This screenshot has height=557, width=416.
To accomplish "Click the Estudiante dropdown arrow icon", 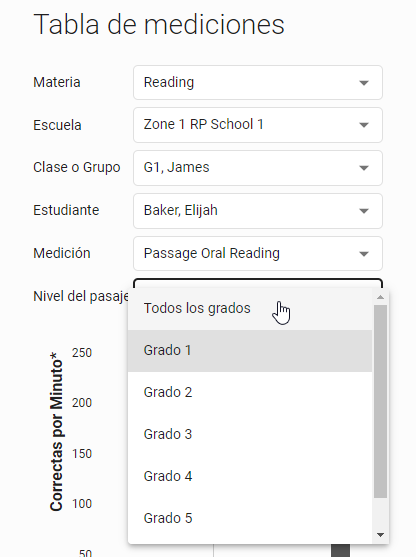I will tap(363, 211).
